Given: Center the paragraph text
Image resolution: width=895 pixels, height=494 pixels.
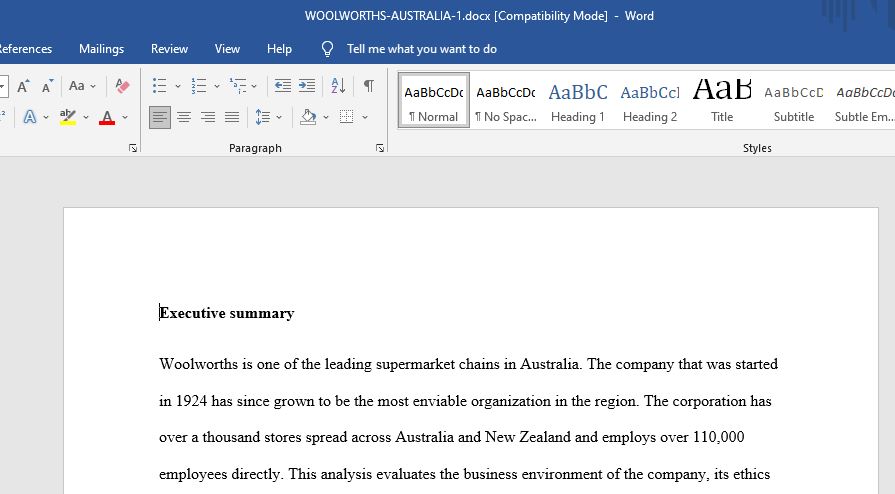Looking at the screenshot, I should [184, 117].
